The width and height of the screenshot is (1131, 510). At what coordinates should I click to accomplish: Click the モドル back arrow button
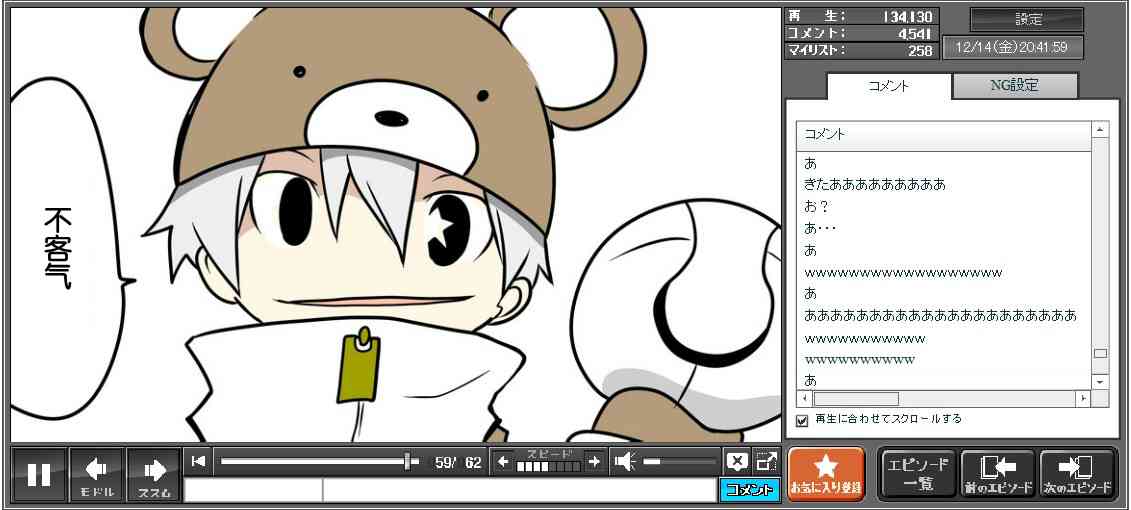[96, 474]
